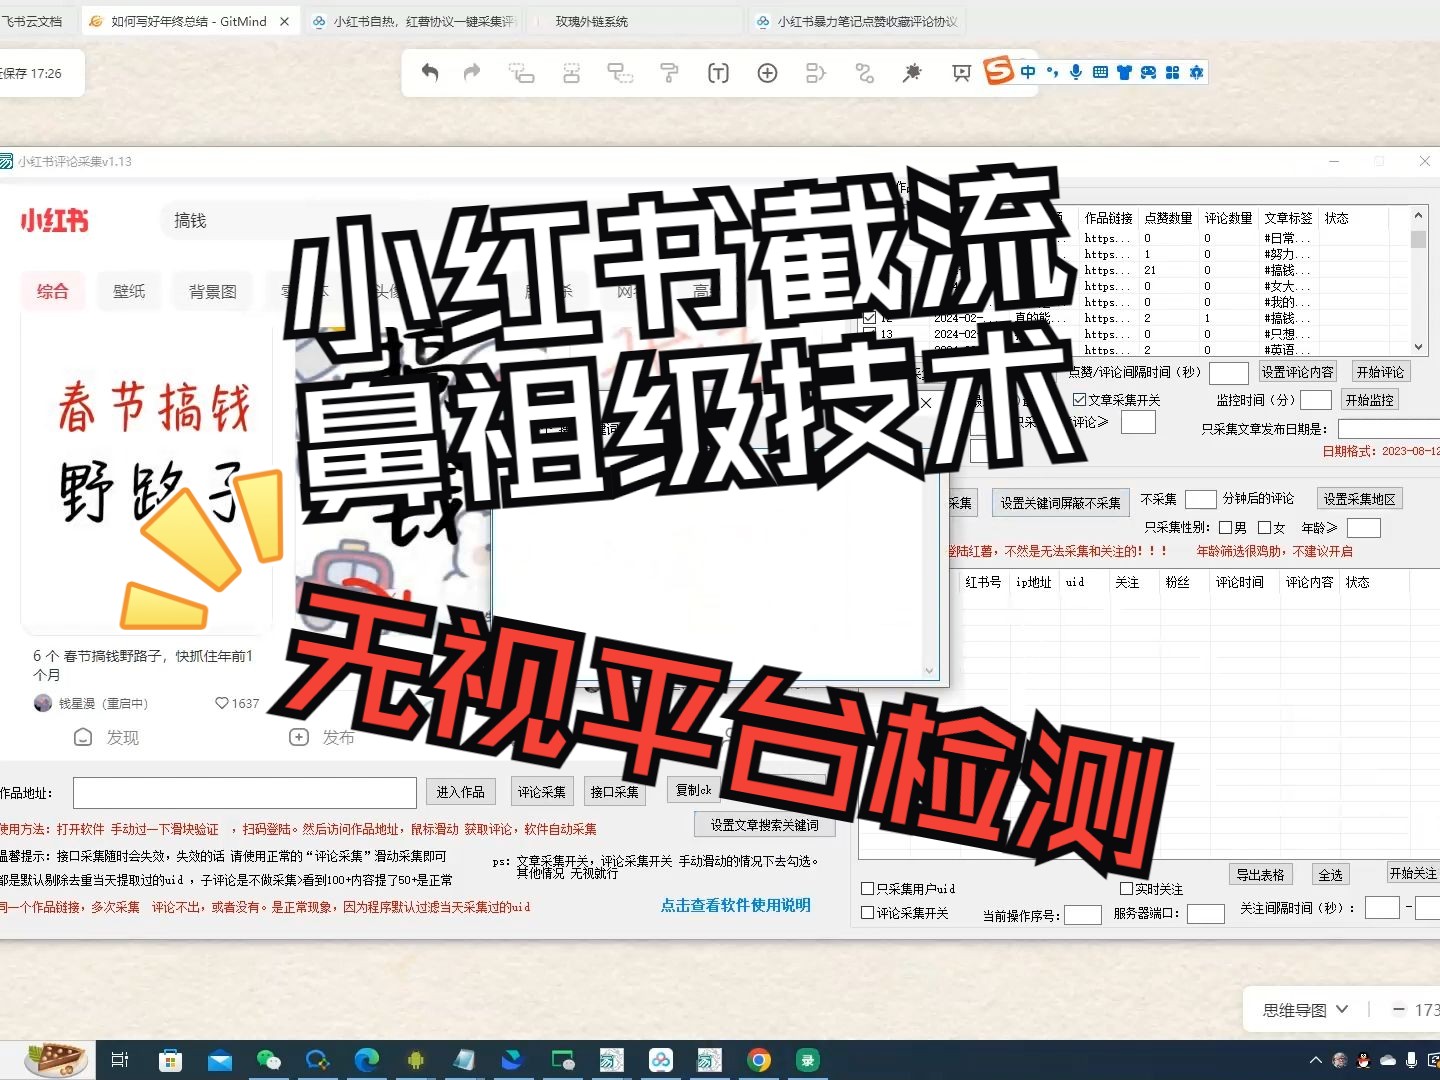Click the 全选 button
Image resolution: width=1440 pixels, height=1080 pixels.
tap(1331, 875)
